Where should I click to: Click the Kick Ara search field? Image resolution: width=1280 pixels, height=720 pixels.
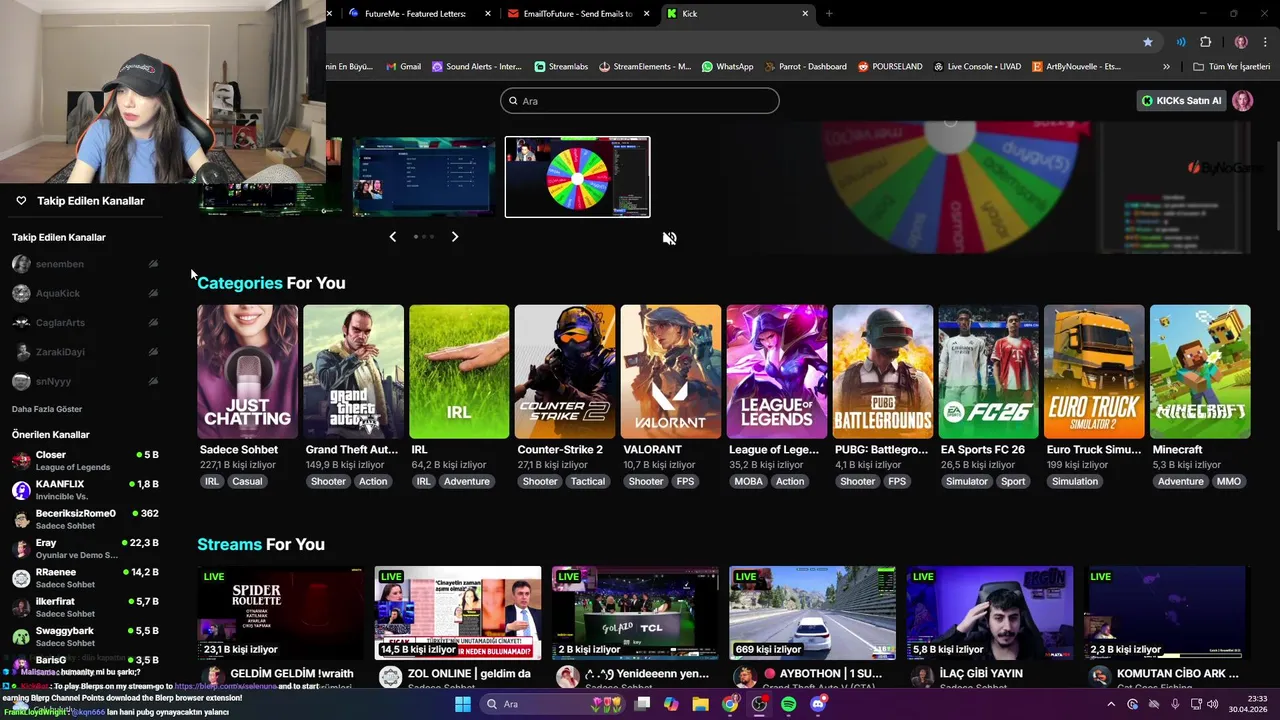click(640, 101)
